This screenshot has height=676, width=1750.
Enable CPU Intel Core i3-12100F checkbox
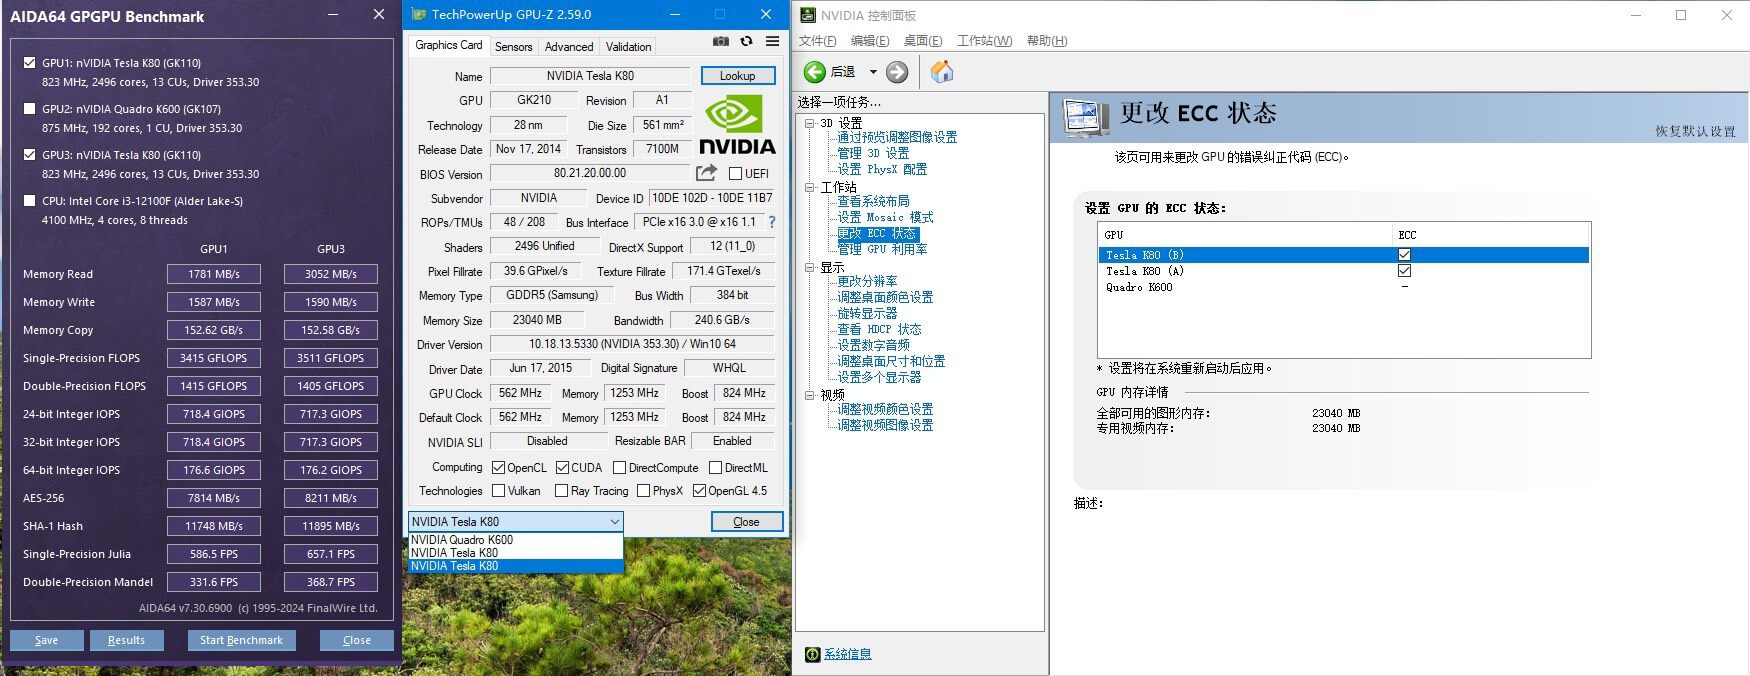click(x=29, y=201)
